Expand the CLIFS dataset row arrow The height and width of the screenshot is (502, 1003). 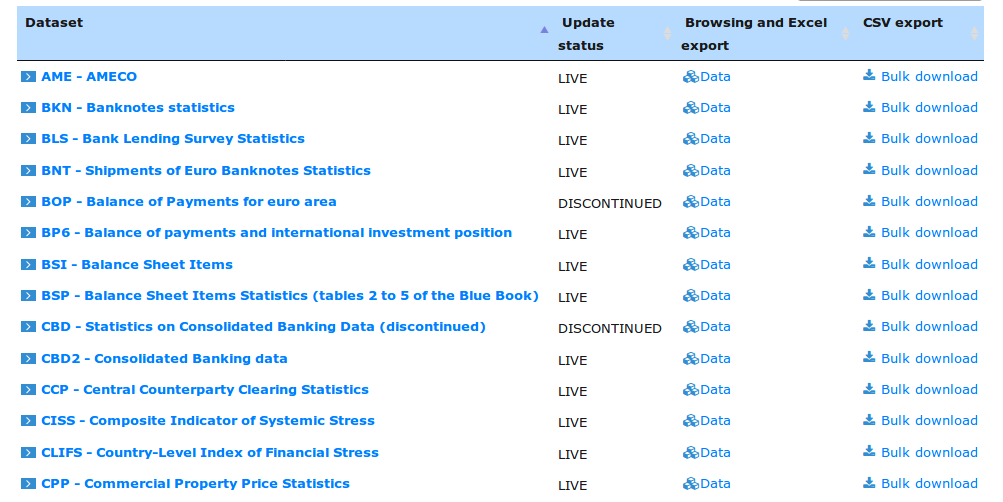(28, 453)
